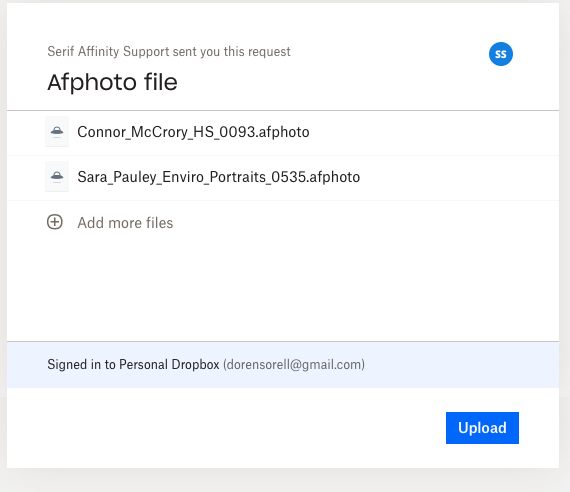The width and height of the screenshot is (570, 492).
Task: Click the Afphoto file heading
Action: 112,82
